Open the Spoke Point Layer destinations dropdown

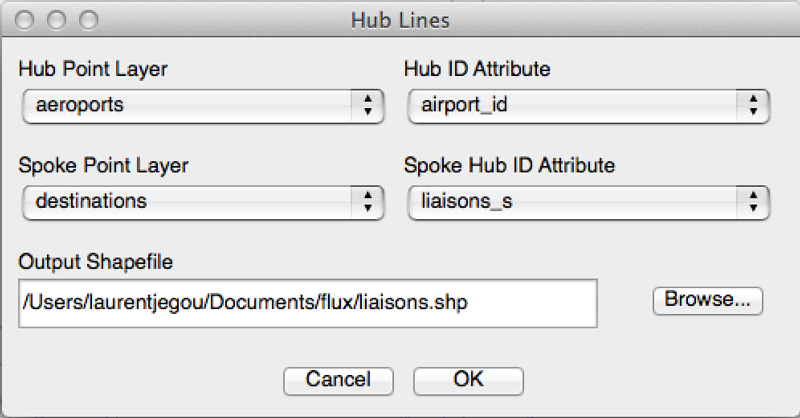click(x=190, y=201)
